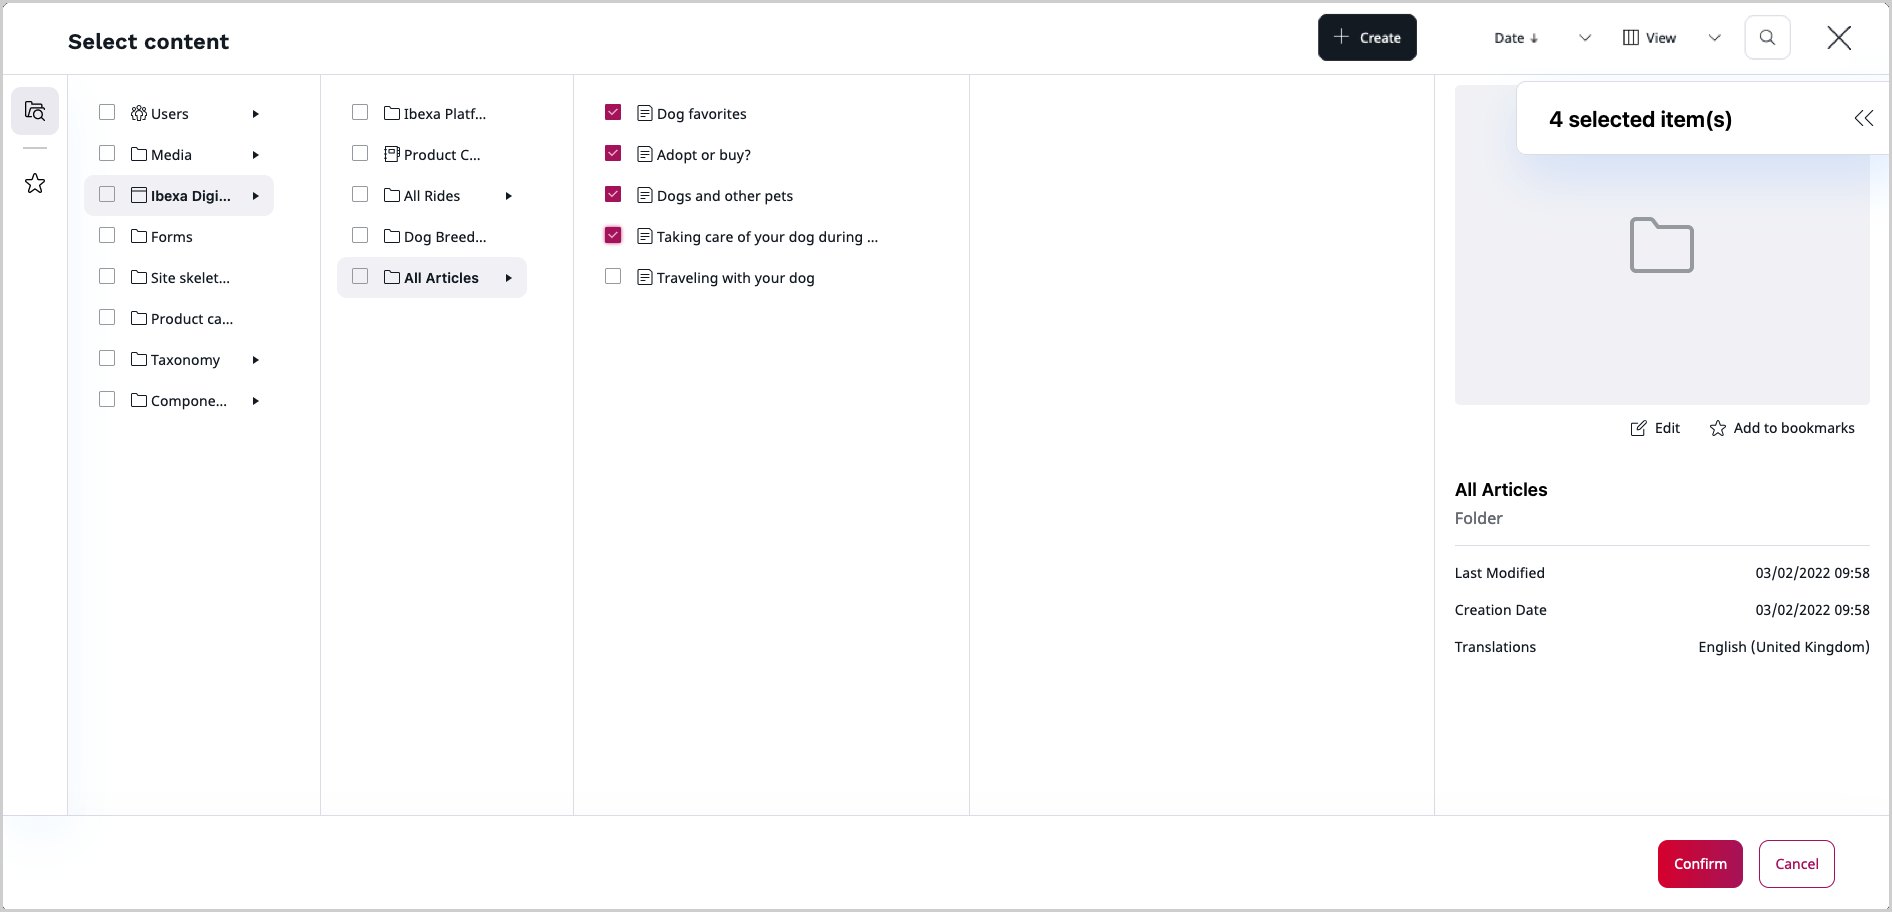The width and height of the screenshot is (1892, 912).
Task: Expand the All Rides folder
Action: pos(509,195)
